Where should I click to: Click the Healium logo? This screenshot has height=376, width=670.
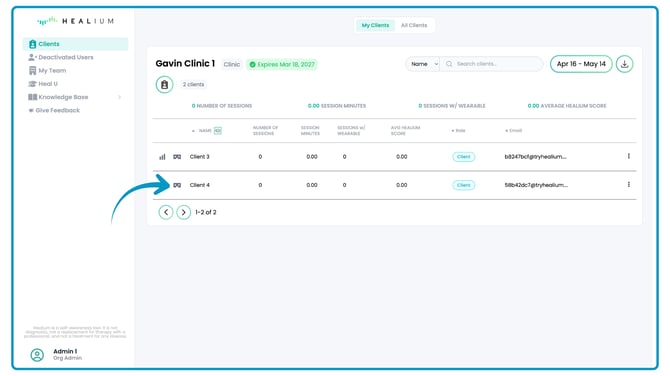pos(76,21)
